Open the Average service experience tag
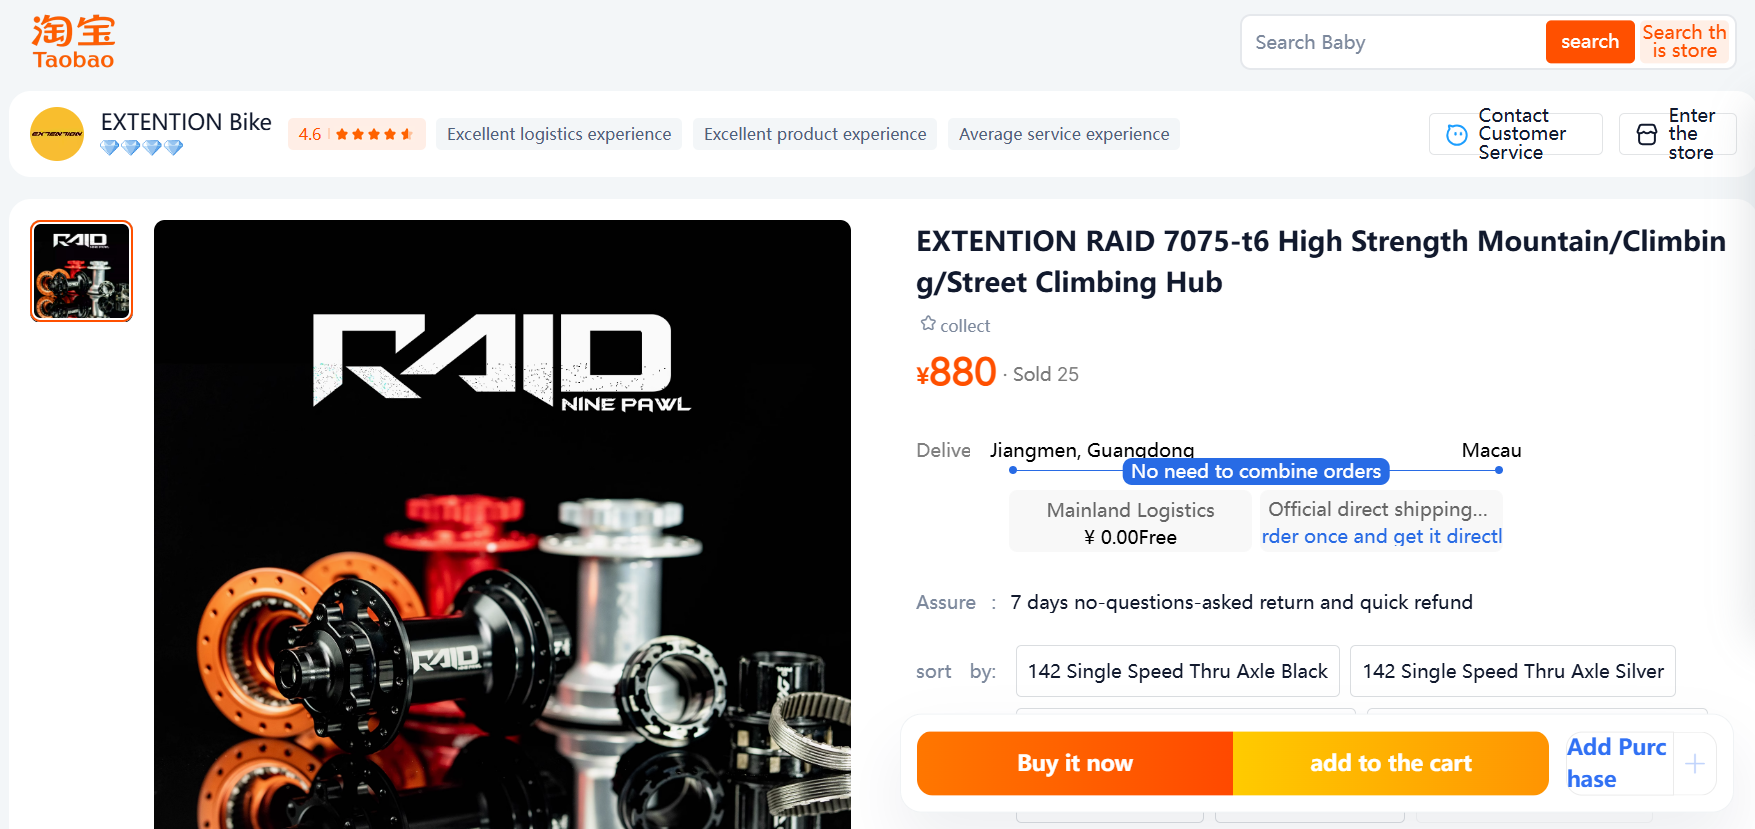The width and height of the screenshot is (1755, 829). click(x=1064, y=134)
